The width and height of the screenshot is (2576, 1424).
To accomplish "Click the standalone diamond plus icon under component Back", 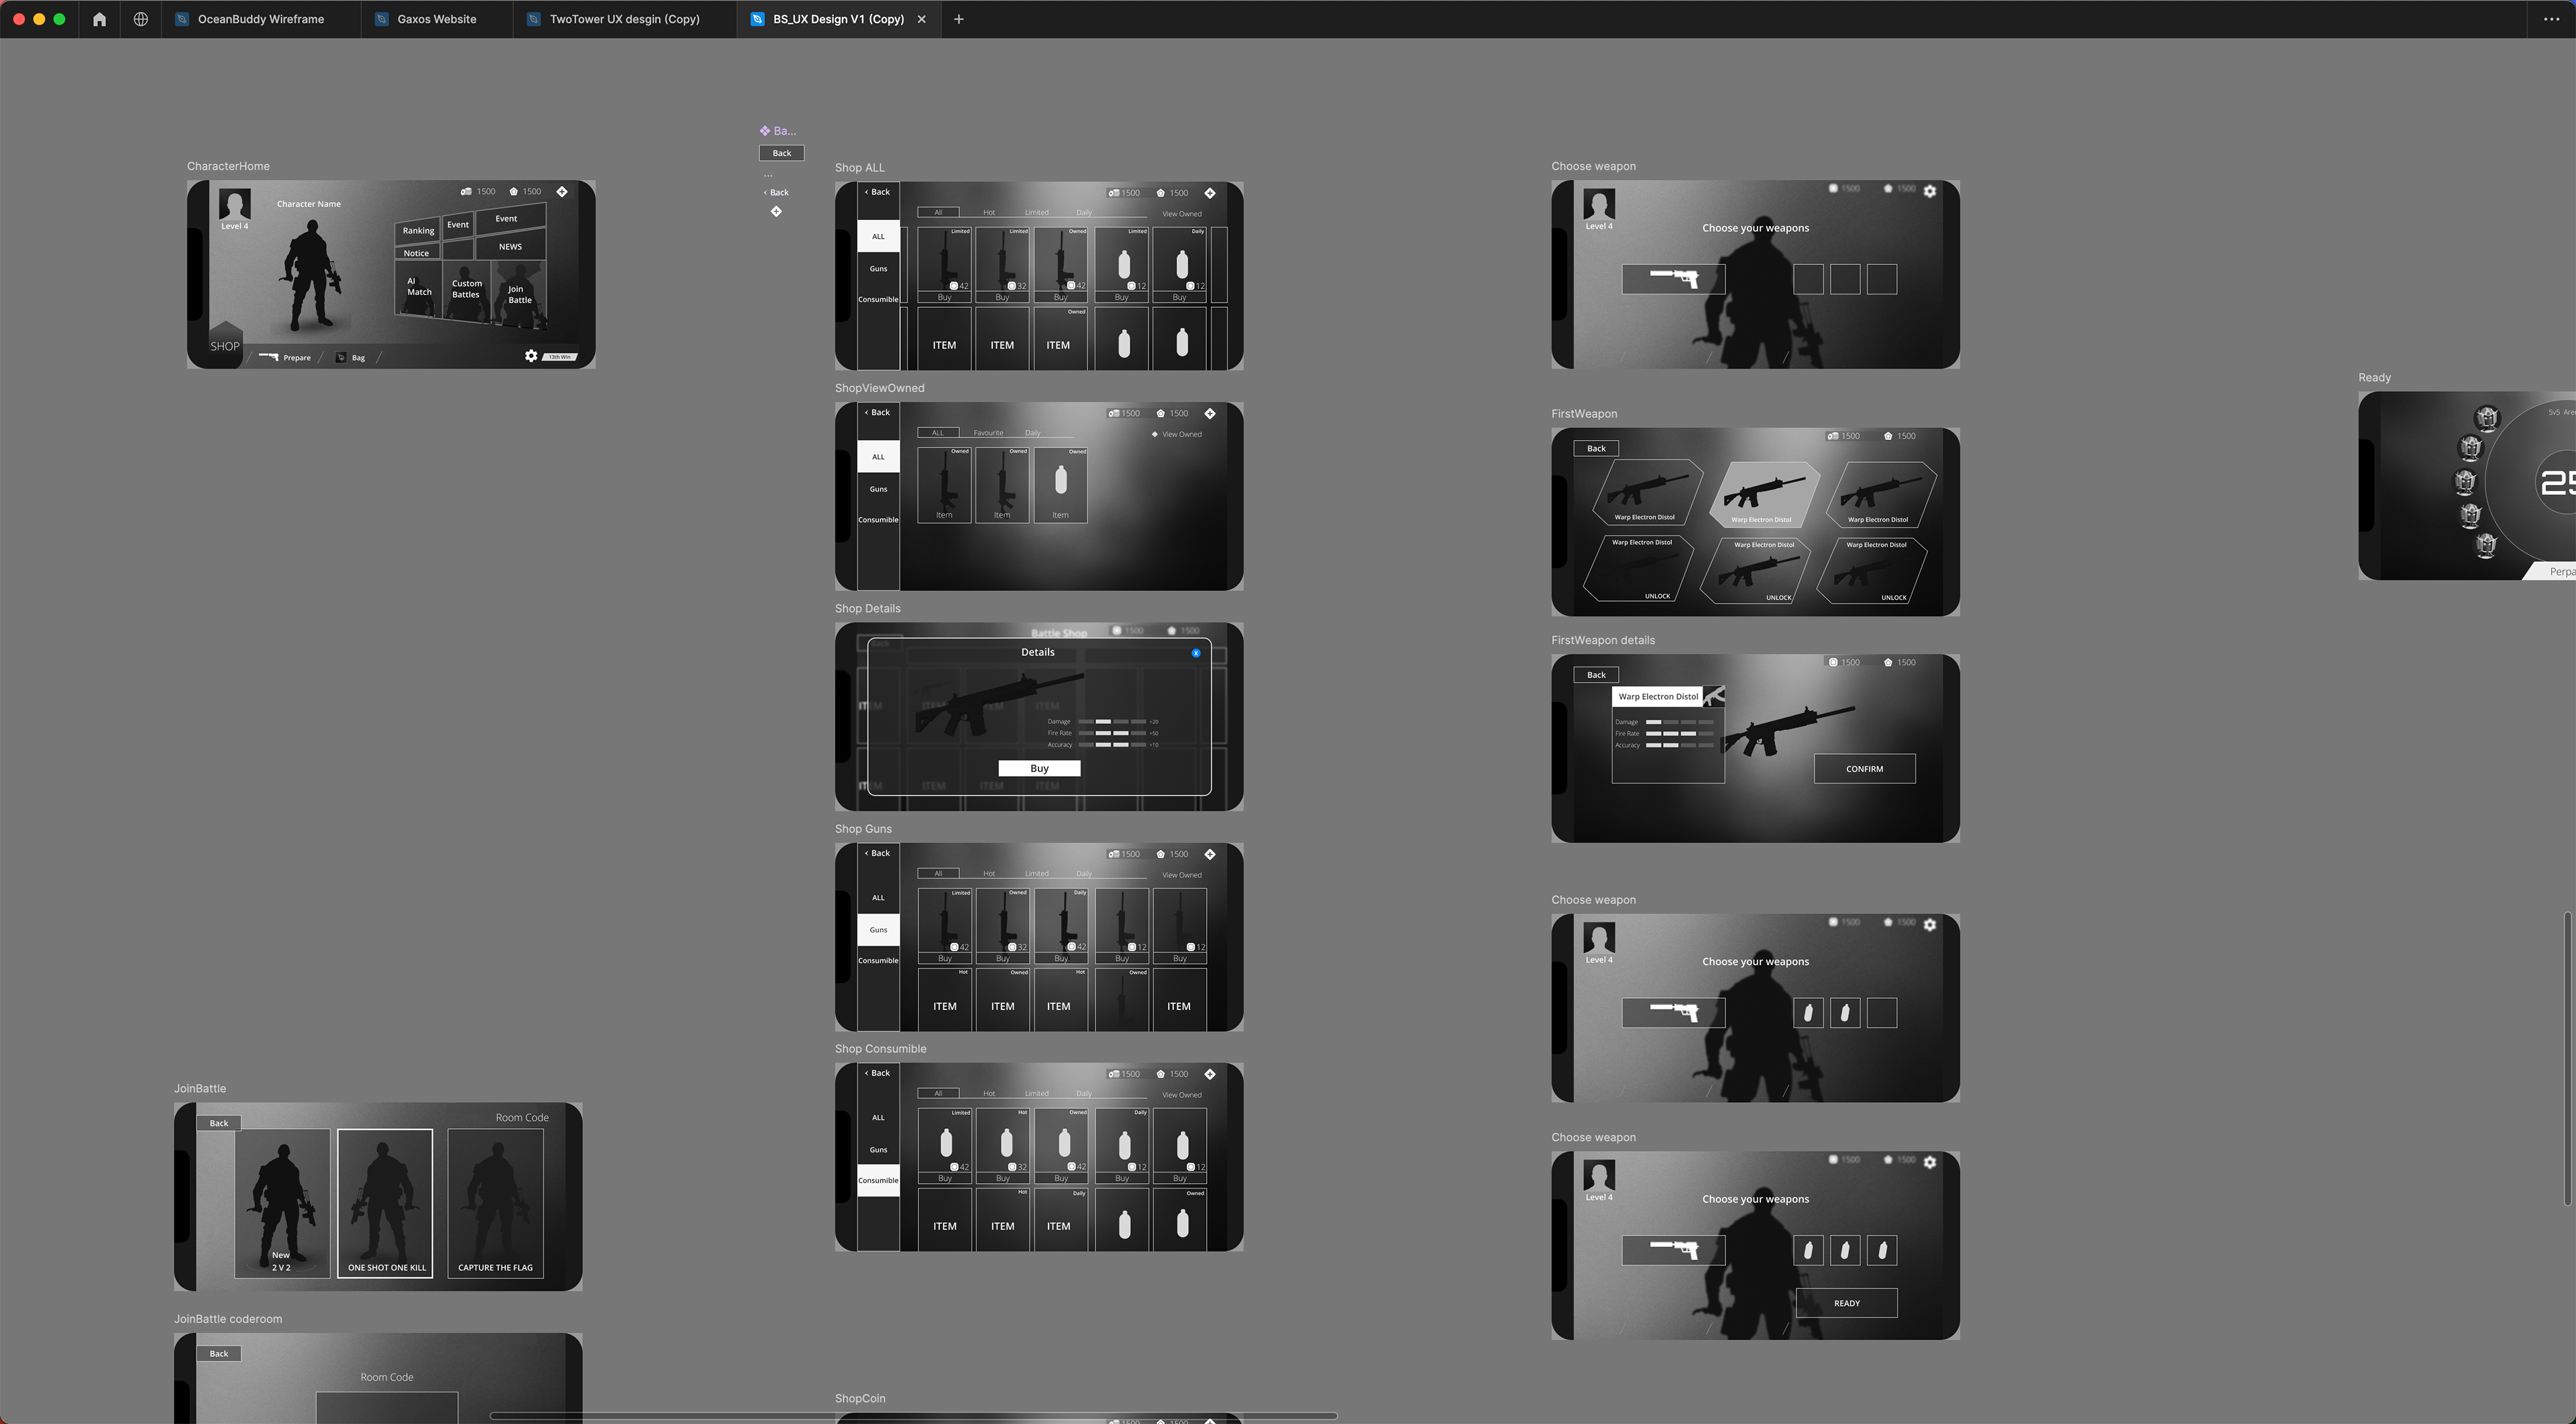I will [x=776, y=211].
